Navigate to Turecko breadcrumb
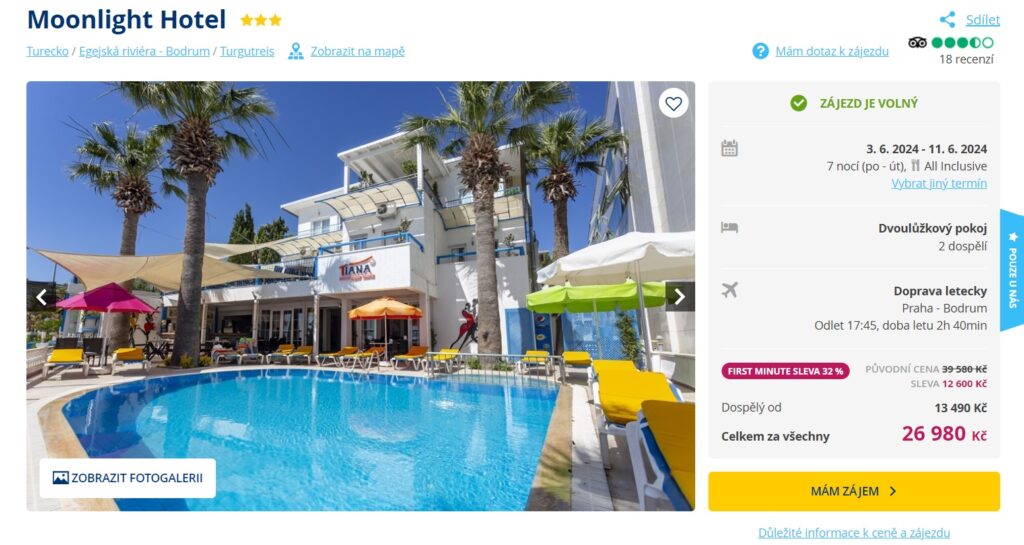The image size is (1024, 545). [x=48, y=51]
